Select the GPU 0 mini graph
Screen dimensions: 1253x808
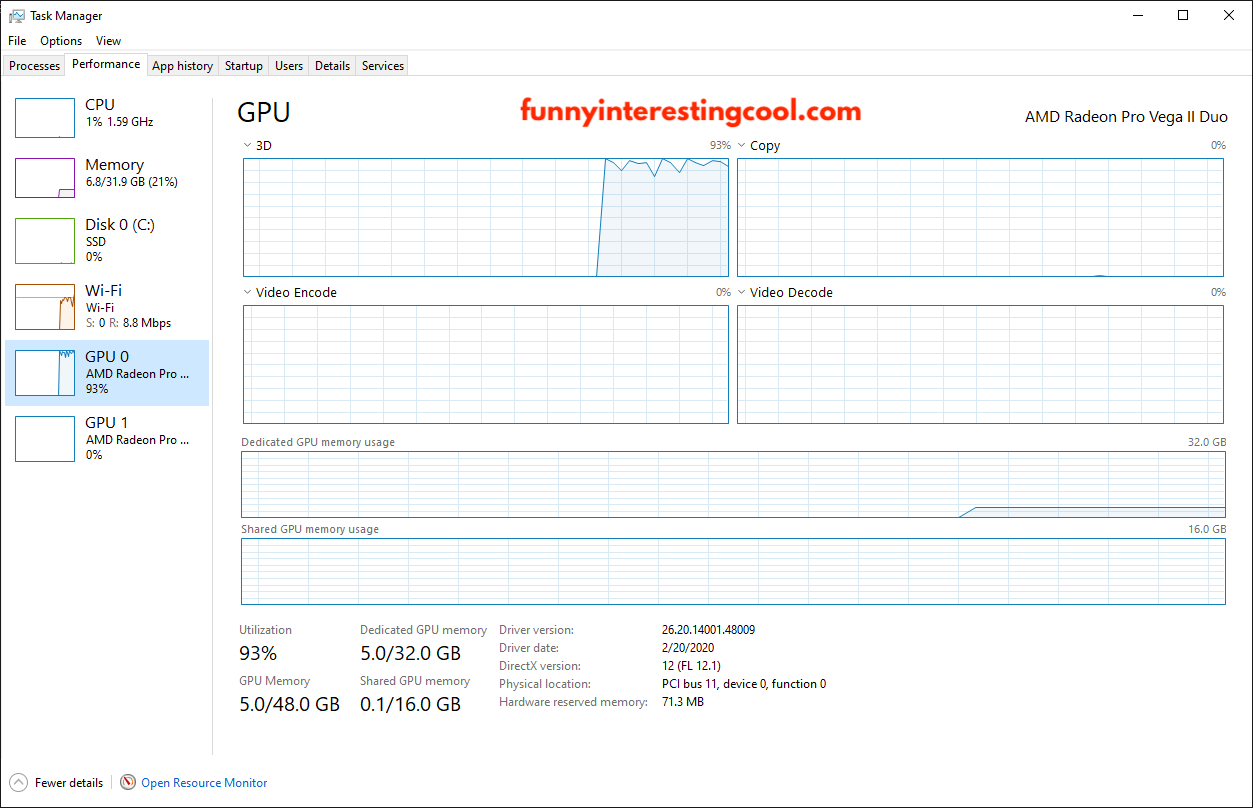[x=45, y=373]
